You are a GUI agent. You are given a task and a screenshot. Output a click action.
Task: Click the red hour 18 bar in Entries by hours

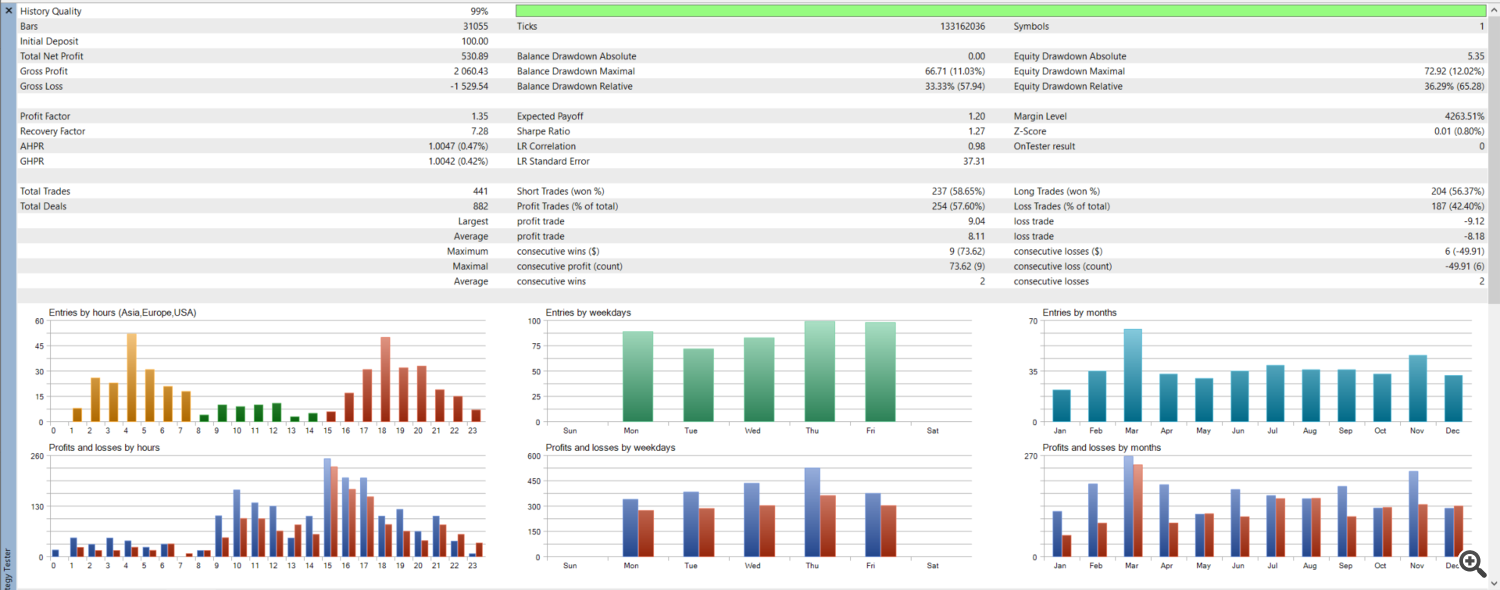[385, 379]
